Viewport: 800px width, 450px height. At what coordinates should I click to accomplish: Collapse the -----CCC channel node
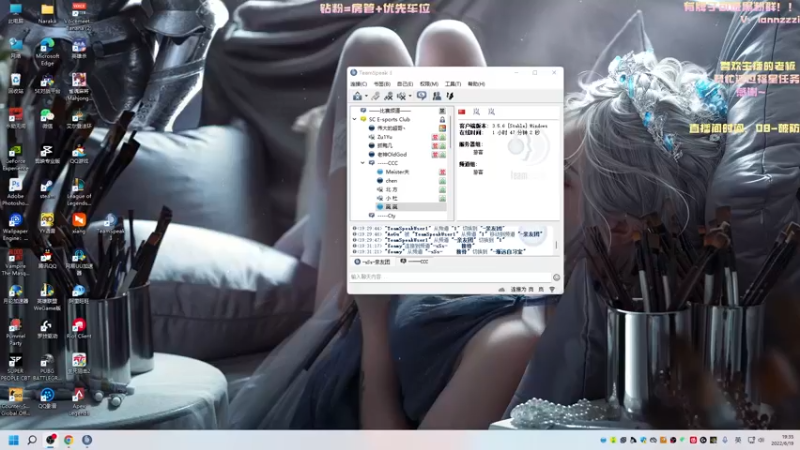[363, 163]
